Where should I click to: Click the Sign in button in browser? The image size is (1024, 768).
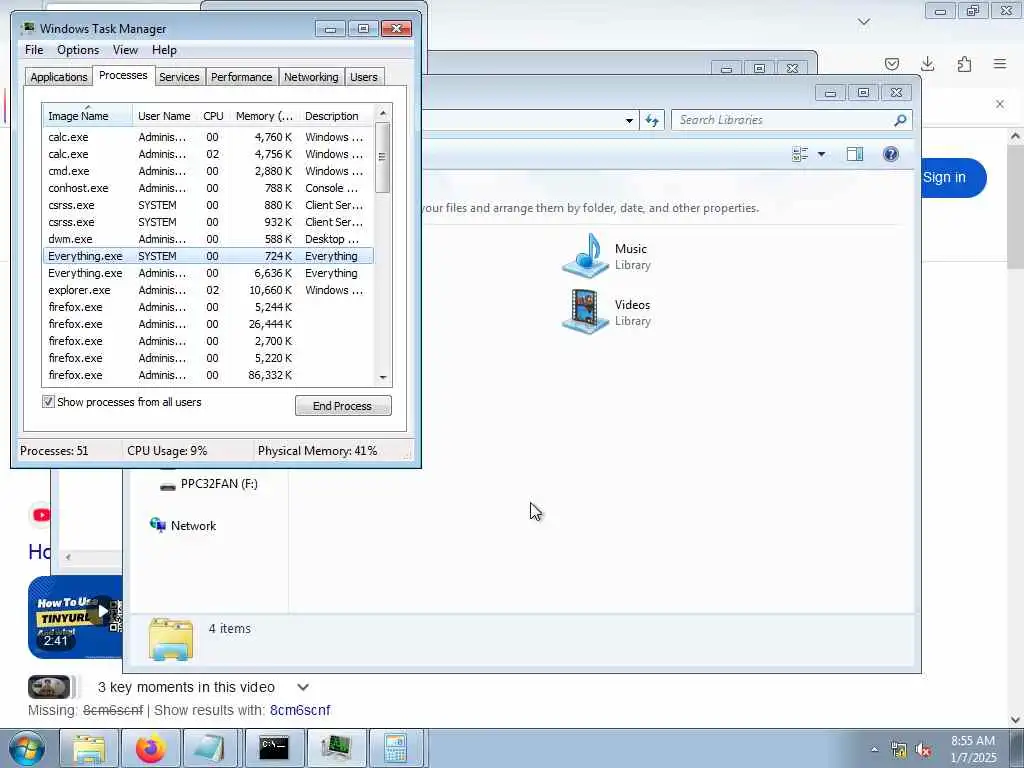[952, 178]
